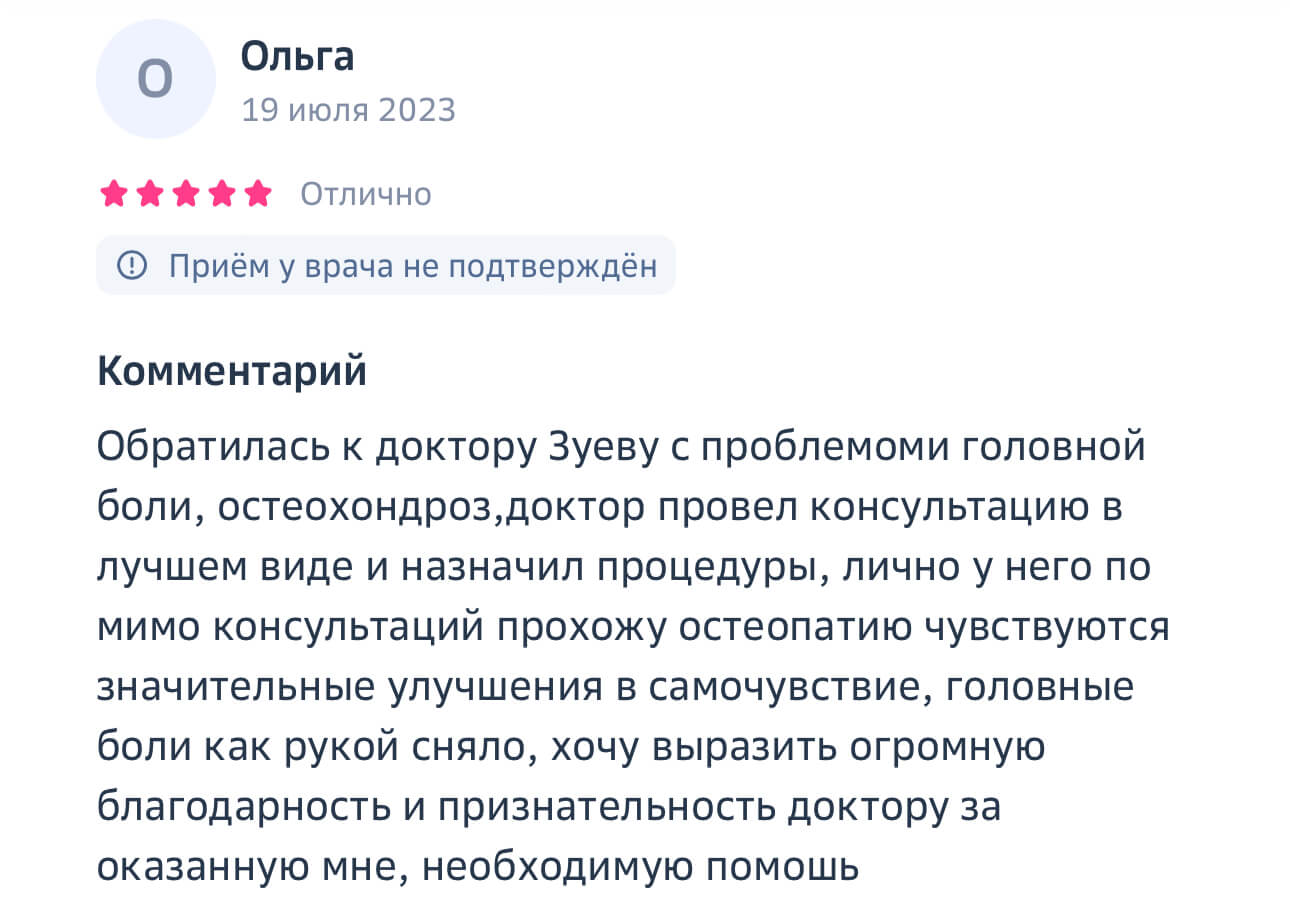Click the Отлично rating label
Screen dimensions: 1290x898
coord(366,193)
